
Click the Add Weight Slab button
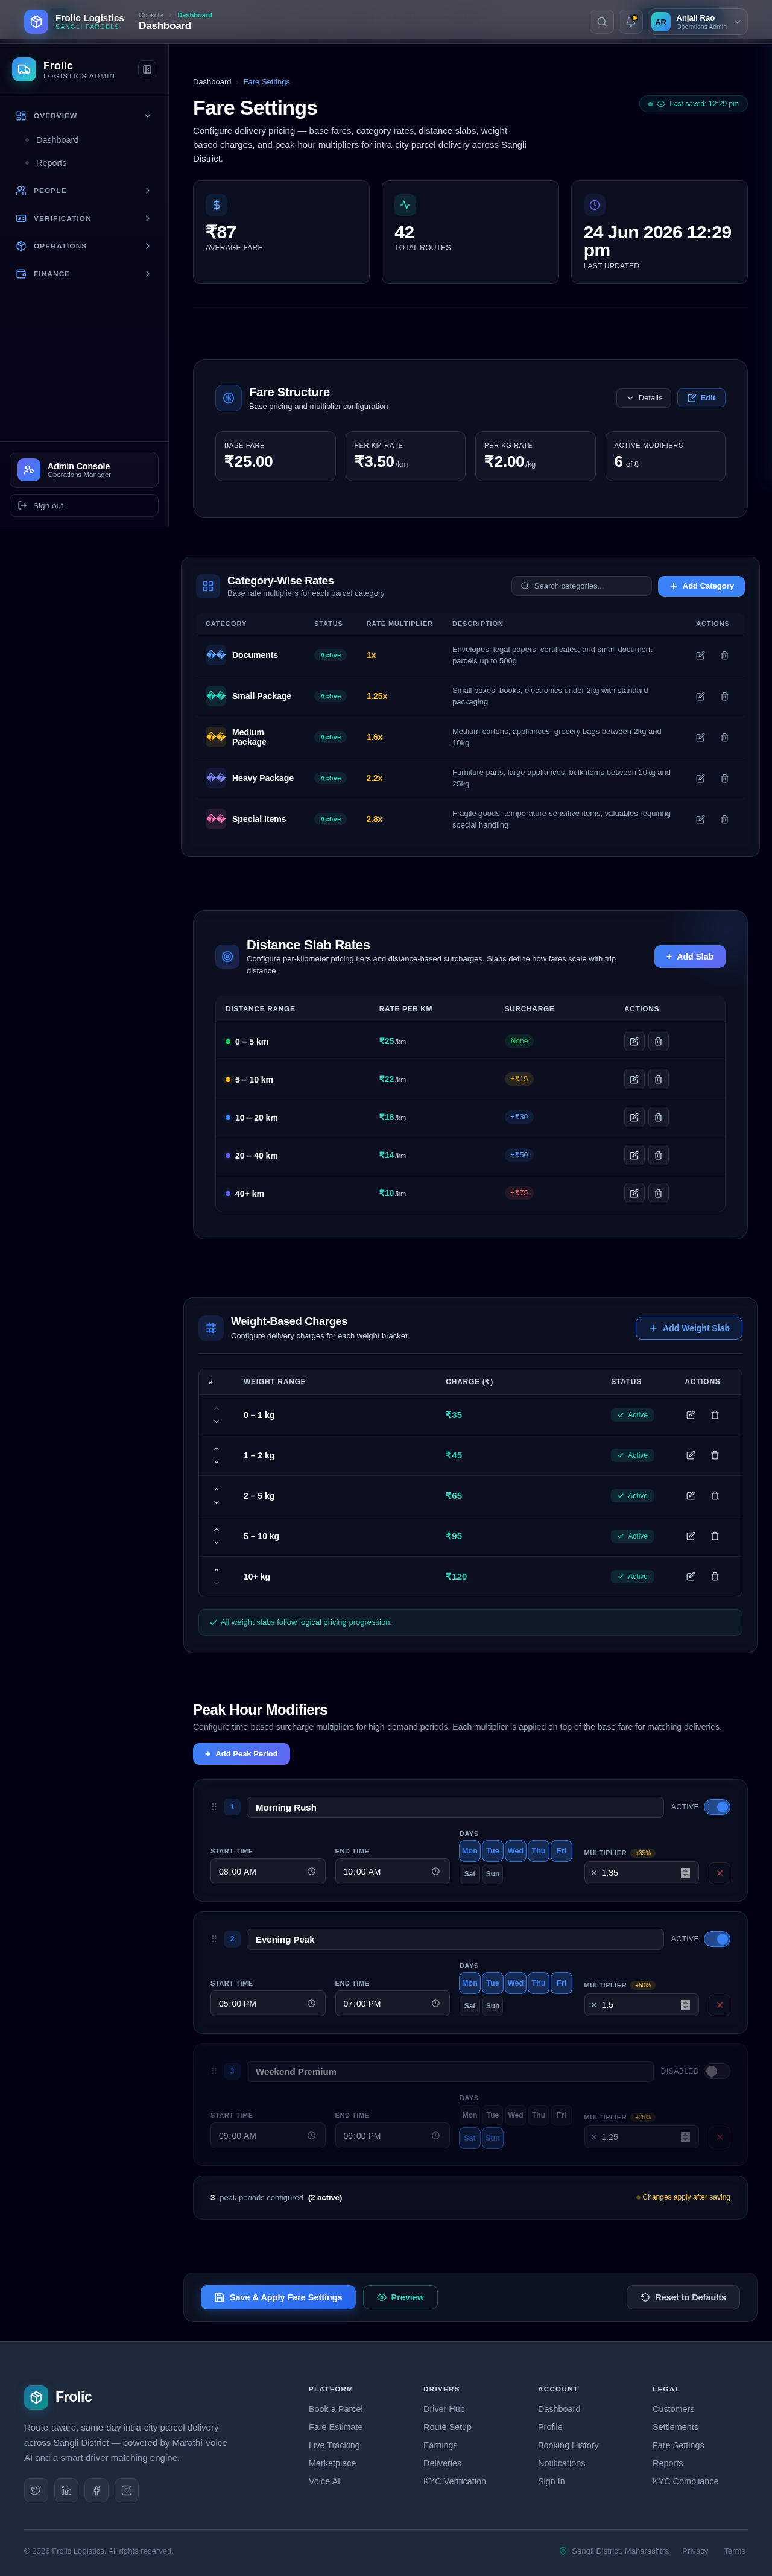(x=689, y=1328)
